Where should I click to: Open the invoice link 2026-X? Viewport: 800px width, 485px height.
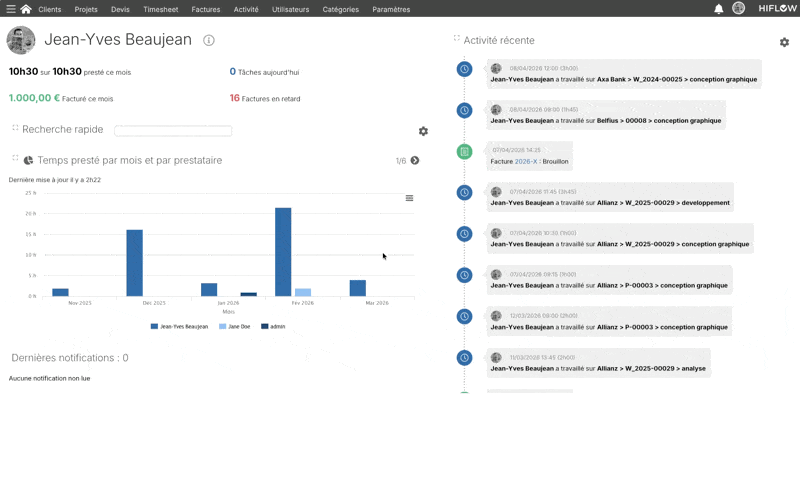(x=526, y=161)
